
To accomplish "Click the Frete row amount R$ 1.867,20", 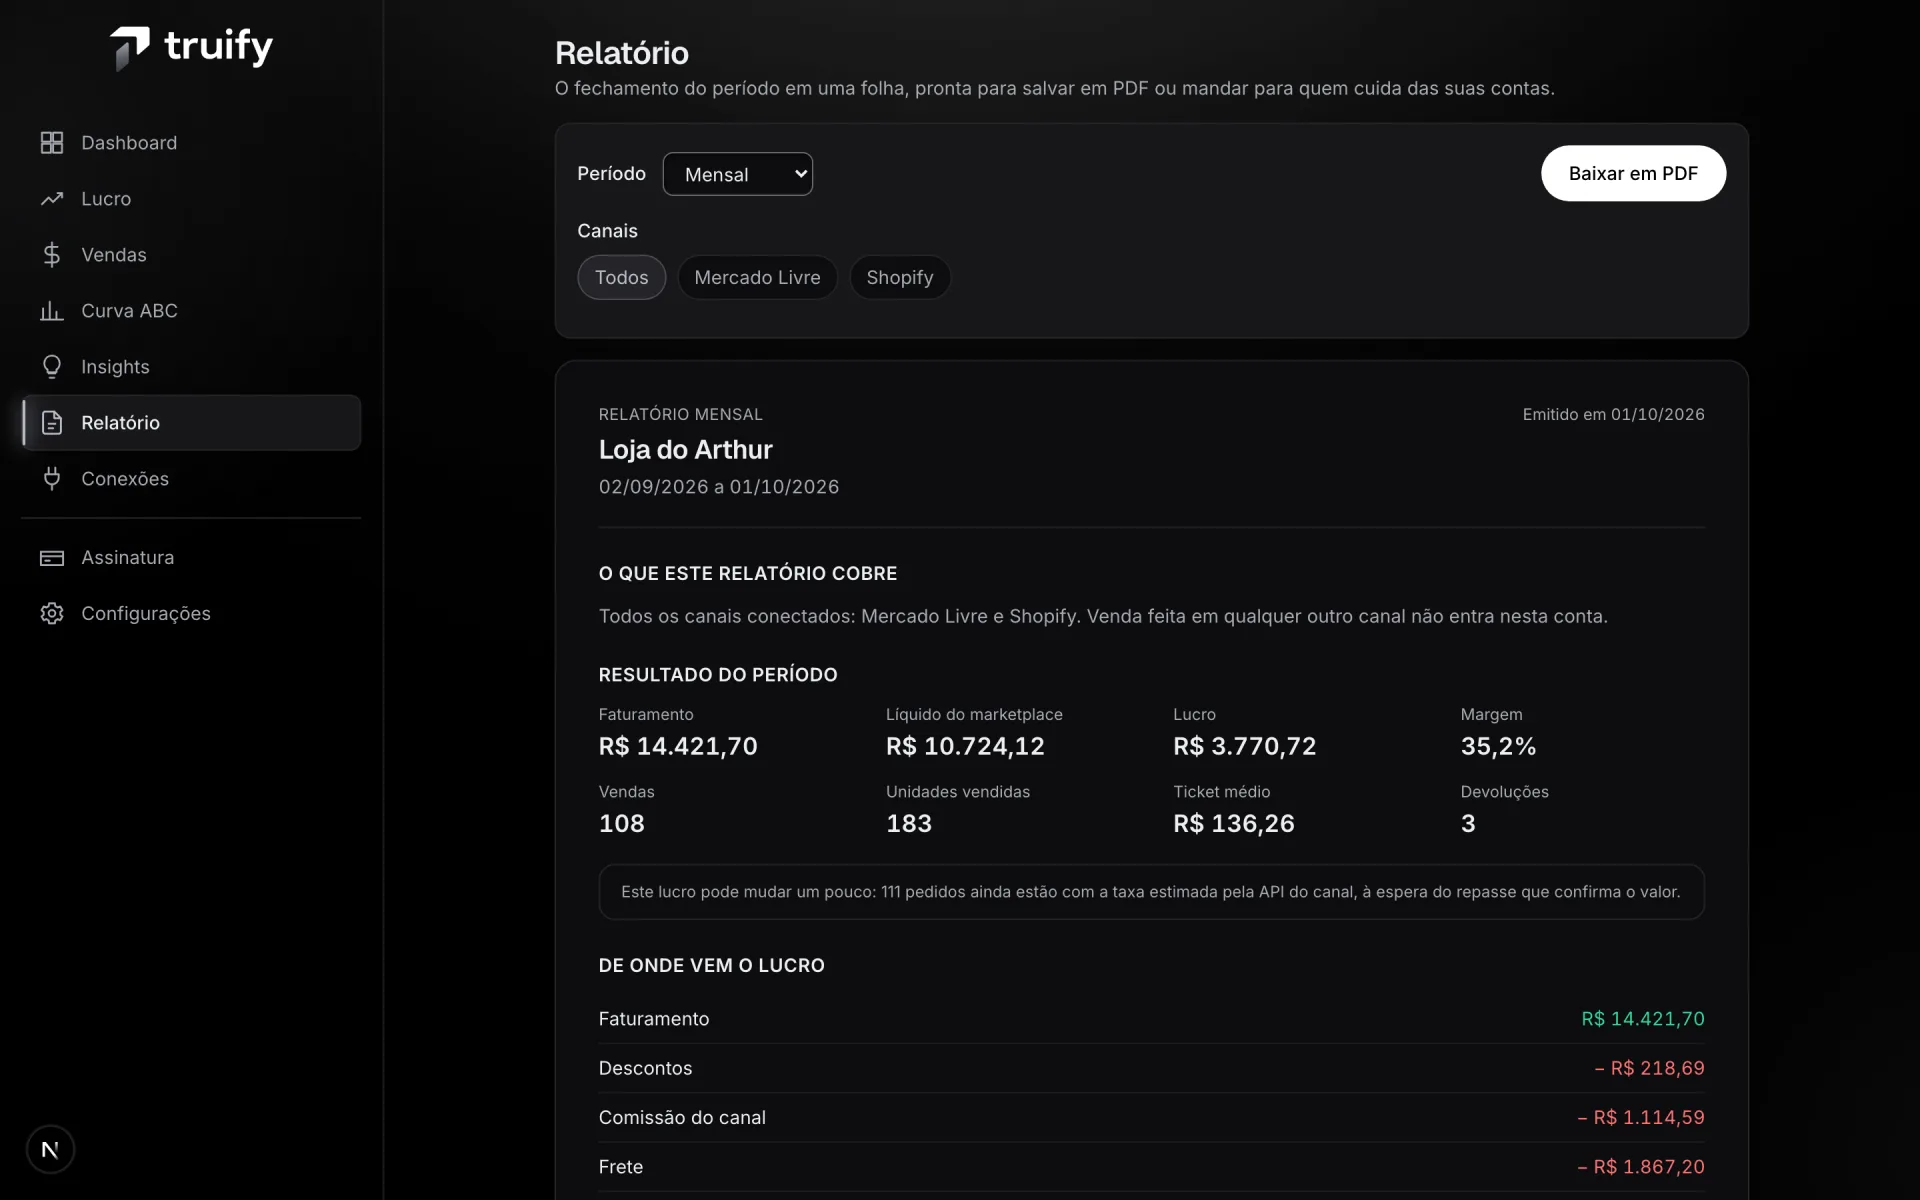I will coord(1640,1167).
